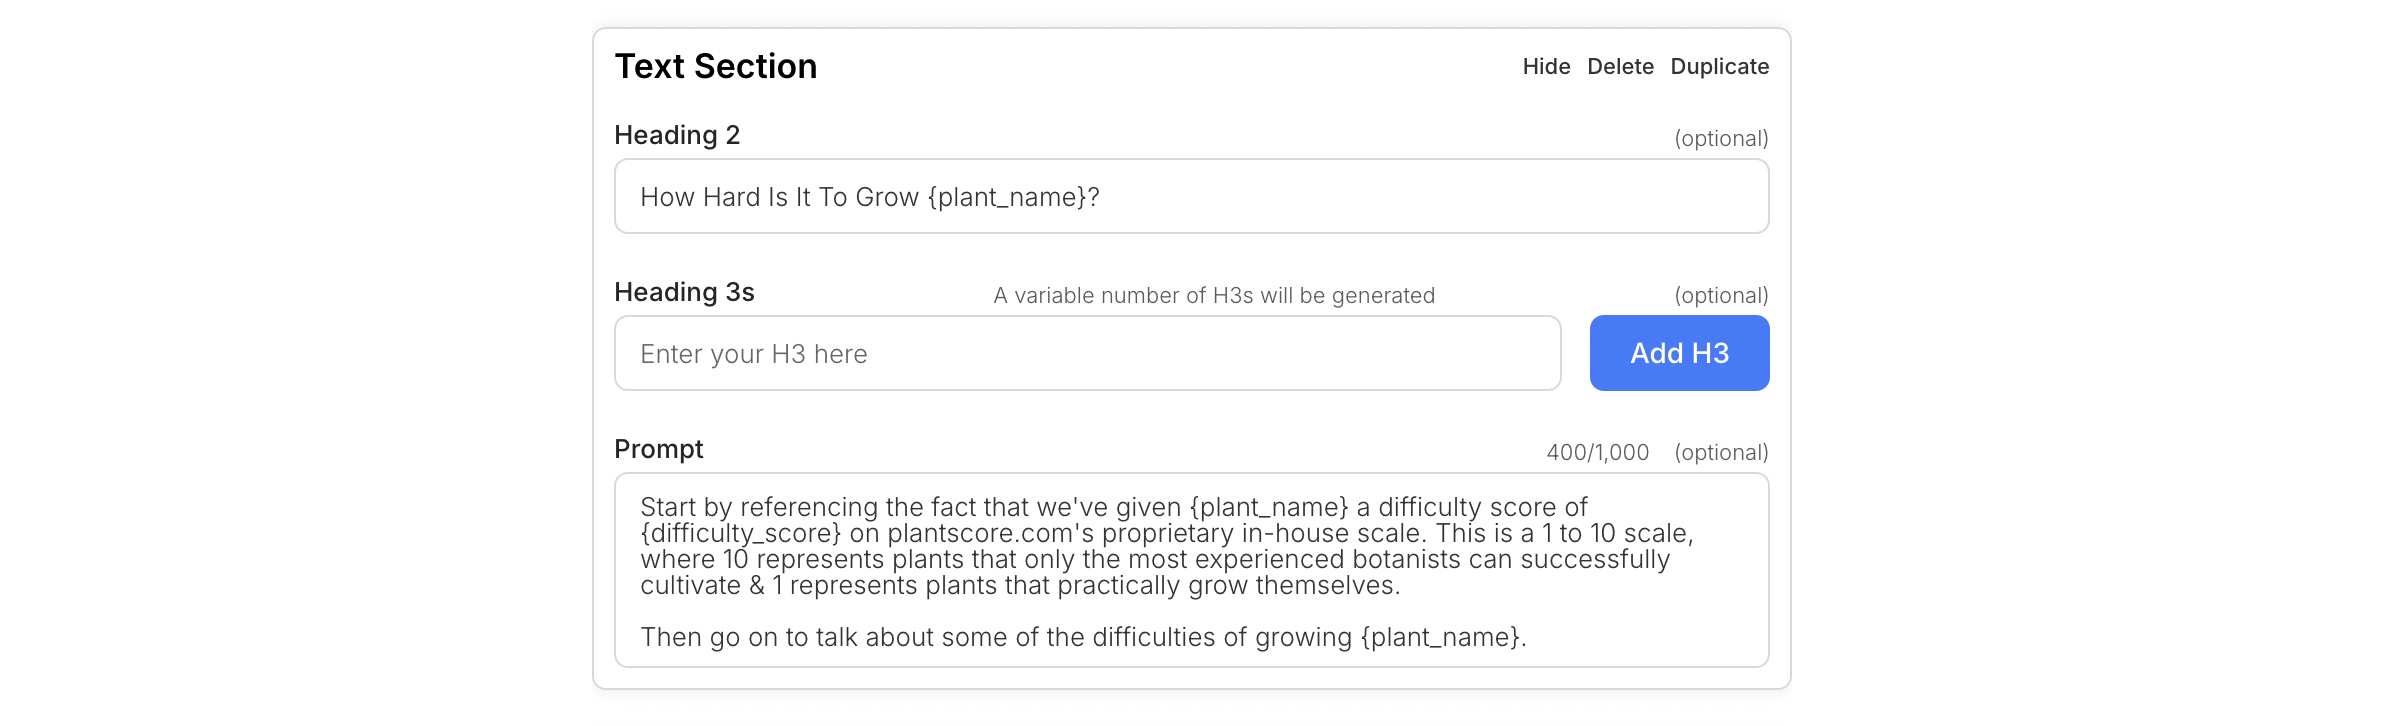Click the Heading 3s label
2384x726 pixels.
684,292
